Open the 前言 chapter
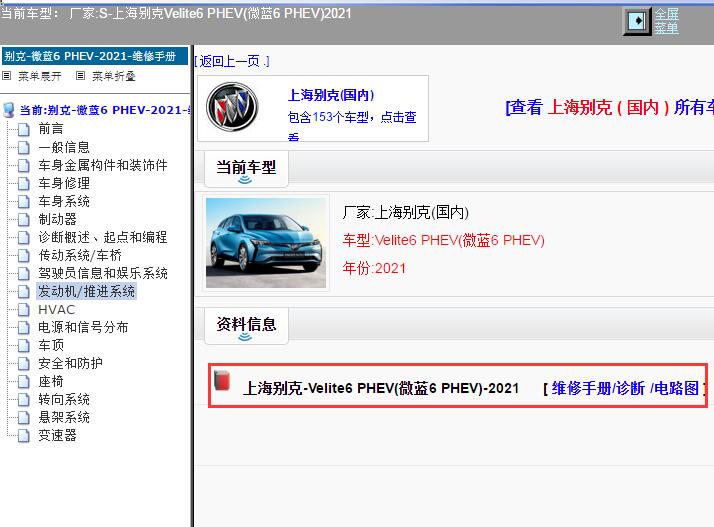 (51, 129)
